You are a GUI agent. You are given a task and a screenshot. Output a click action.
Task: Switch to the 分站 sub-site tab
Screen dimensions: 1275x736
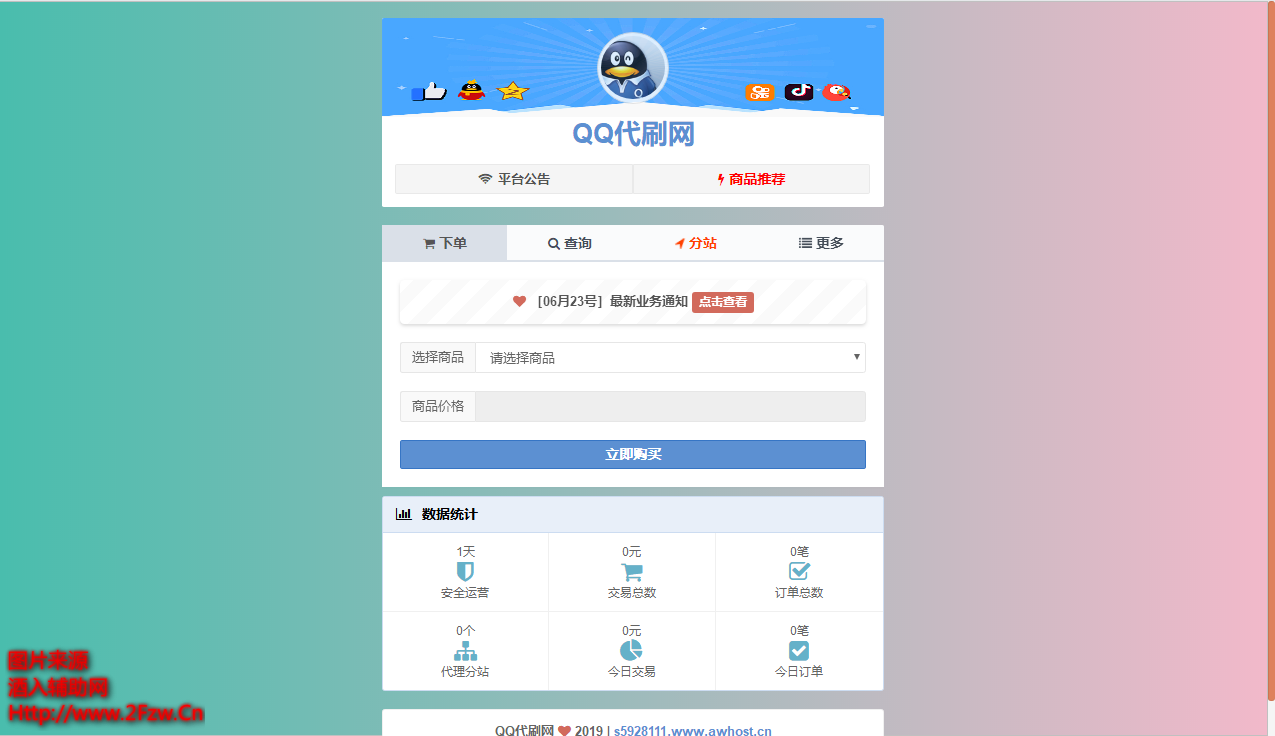pos(695,243)
